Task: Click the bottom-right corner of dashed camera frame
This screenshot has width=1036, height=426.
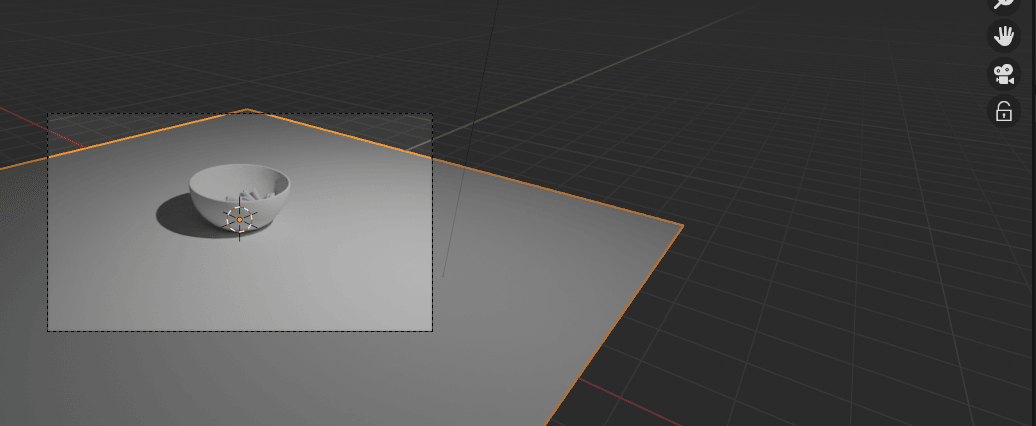Action: (432, 331)
